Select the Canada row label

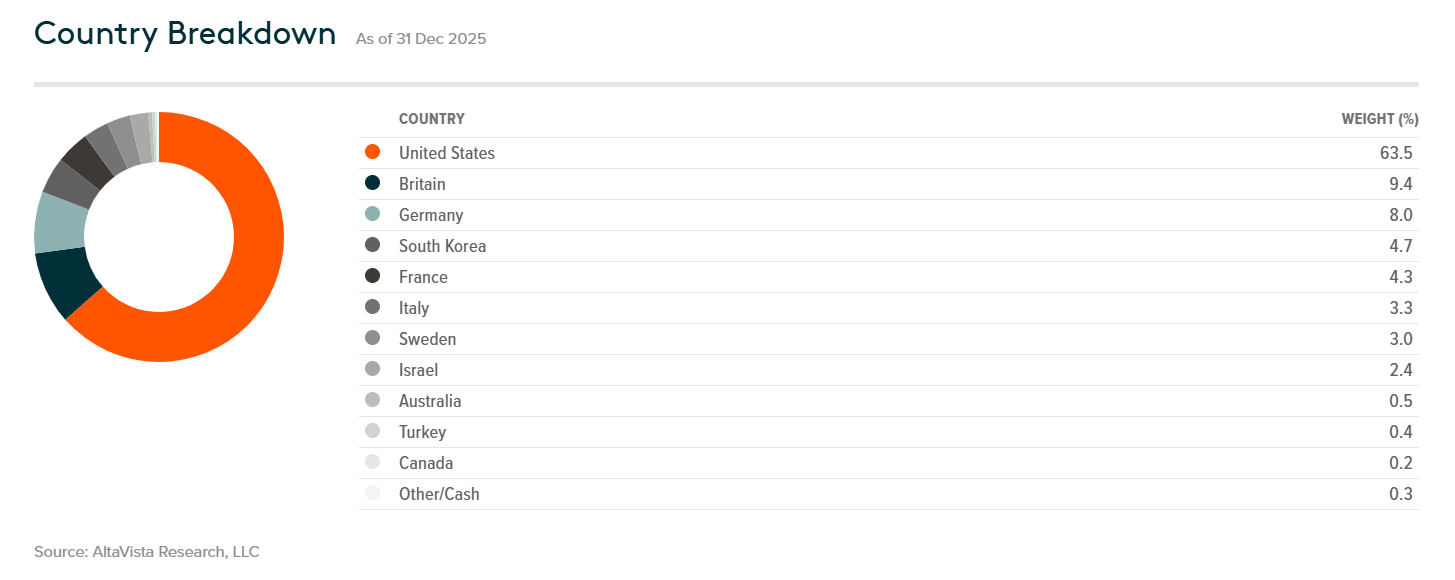[x=426, y=463]
